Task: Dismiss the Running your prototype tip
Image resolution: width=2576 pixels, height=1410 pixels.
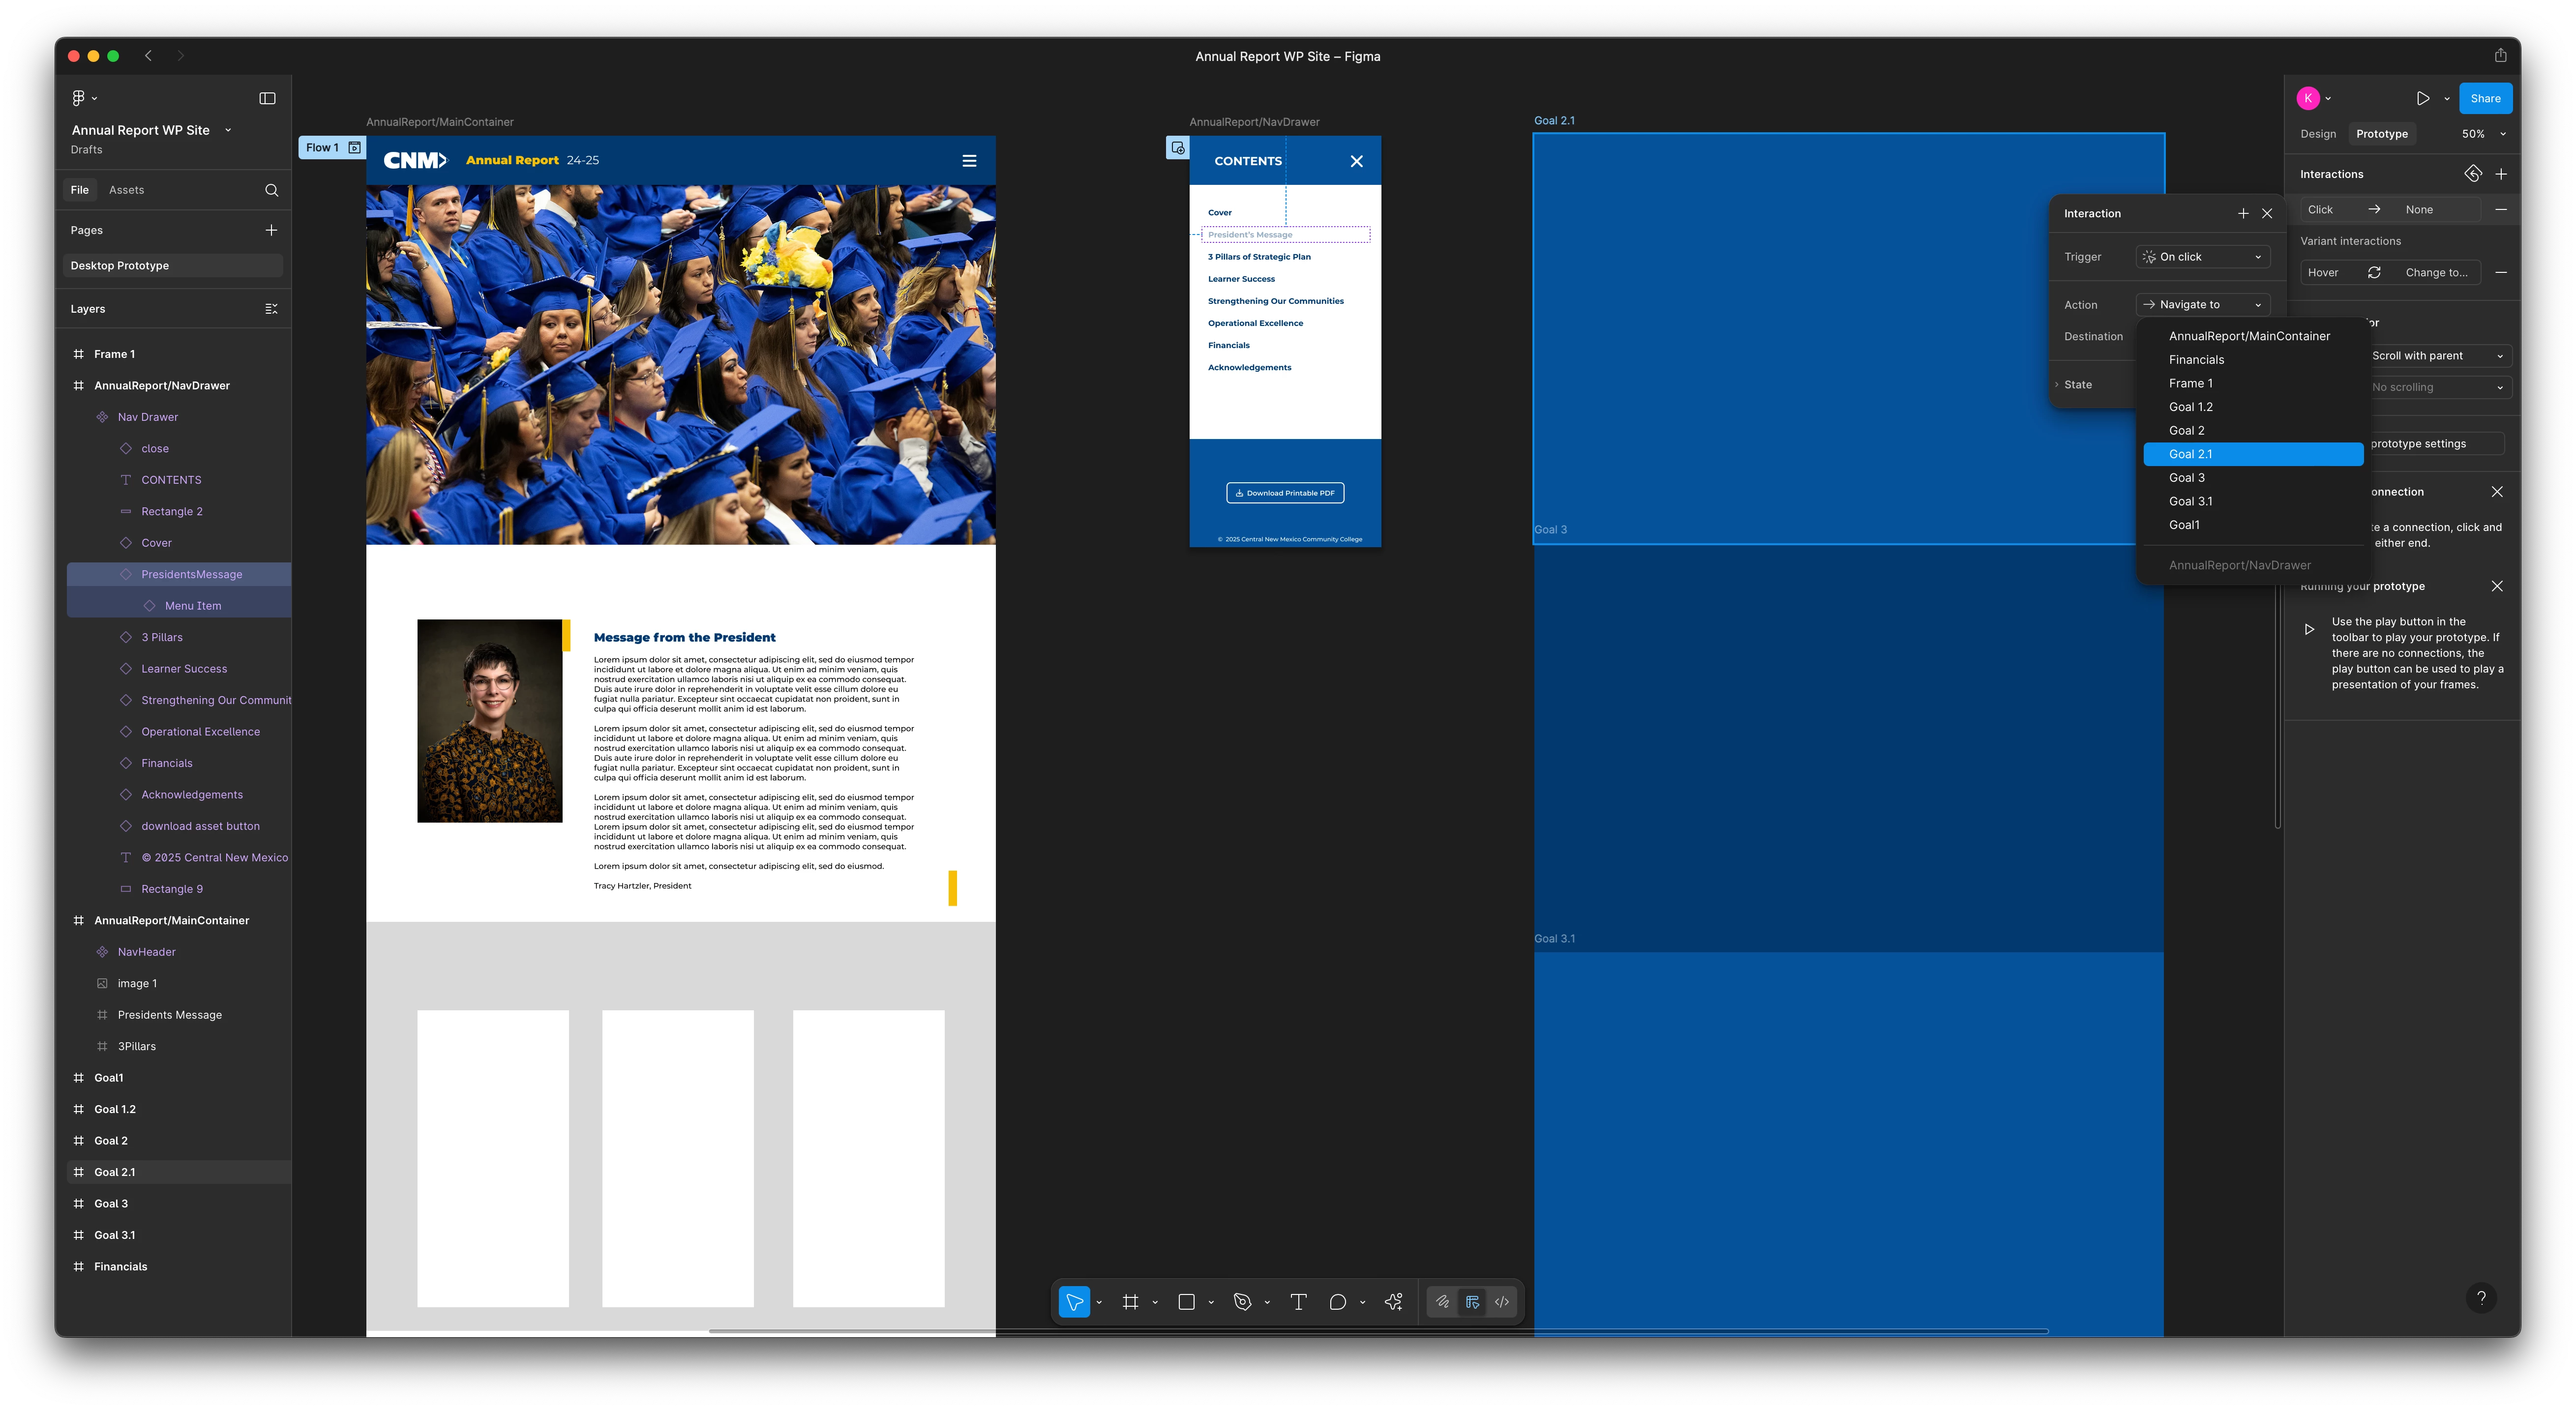Action: (2497, 586)
